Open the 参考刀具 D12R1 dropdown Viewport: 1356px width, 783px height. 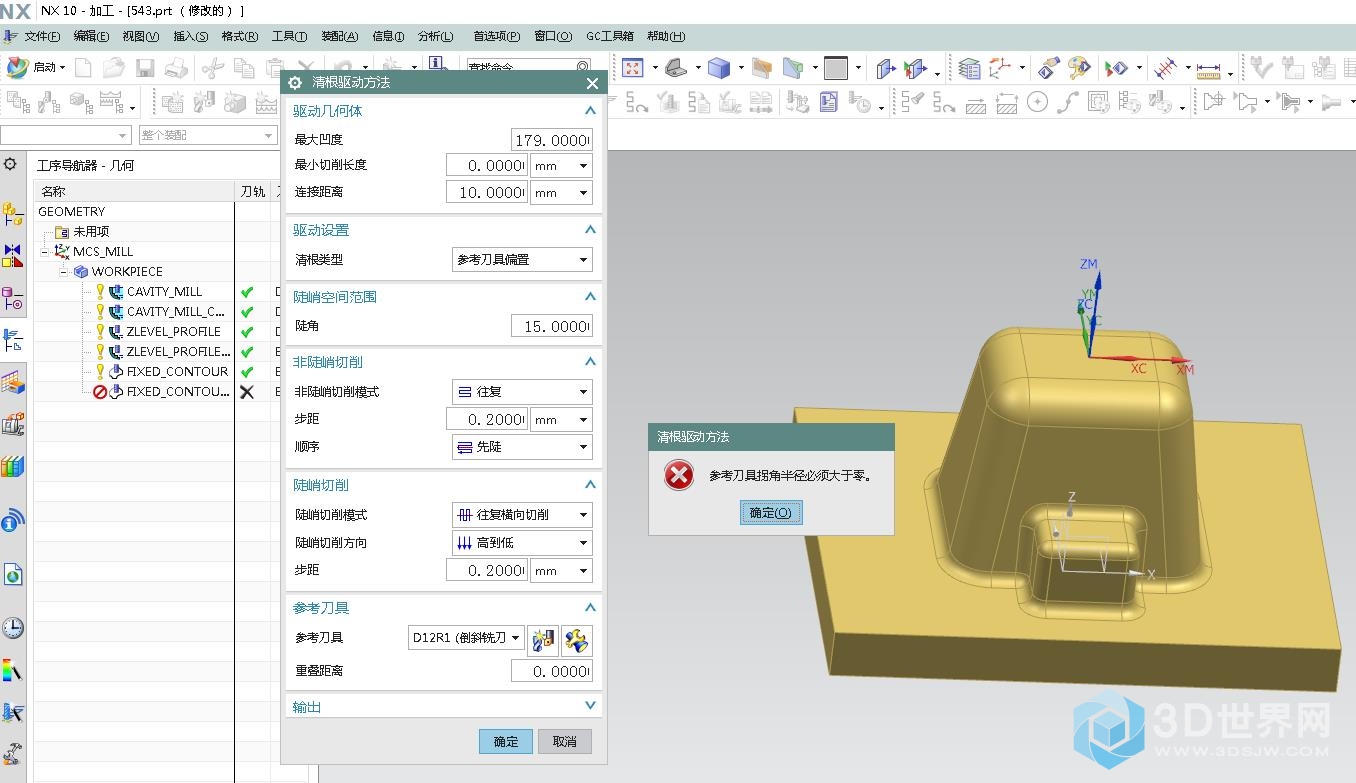point(466,638)
